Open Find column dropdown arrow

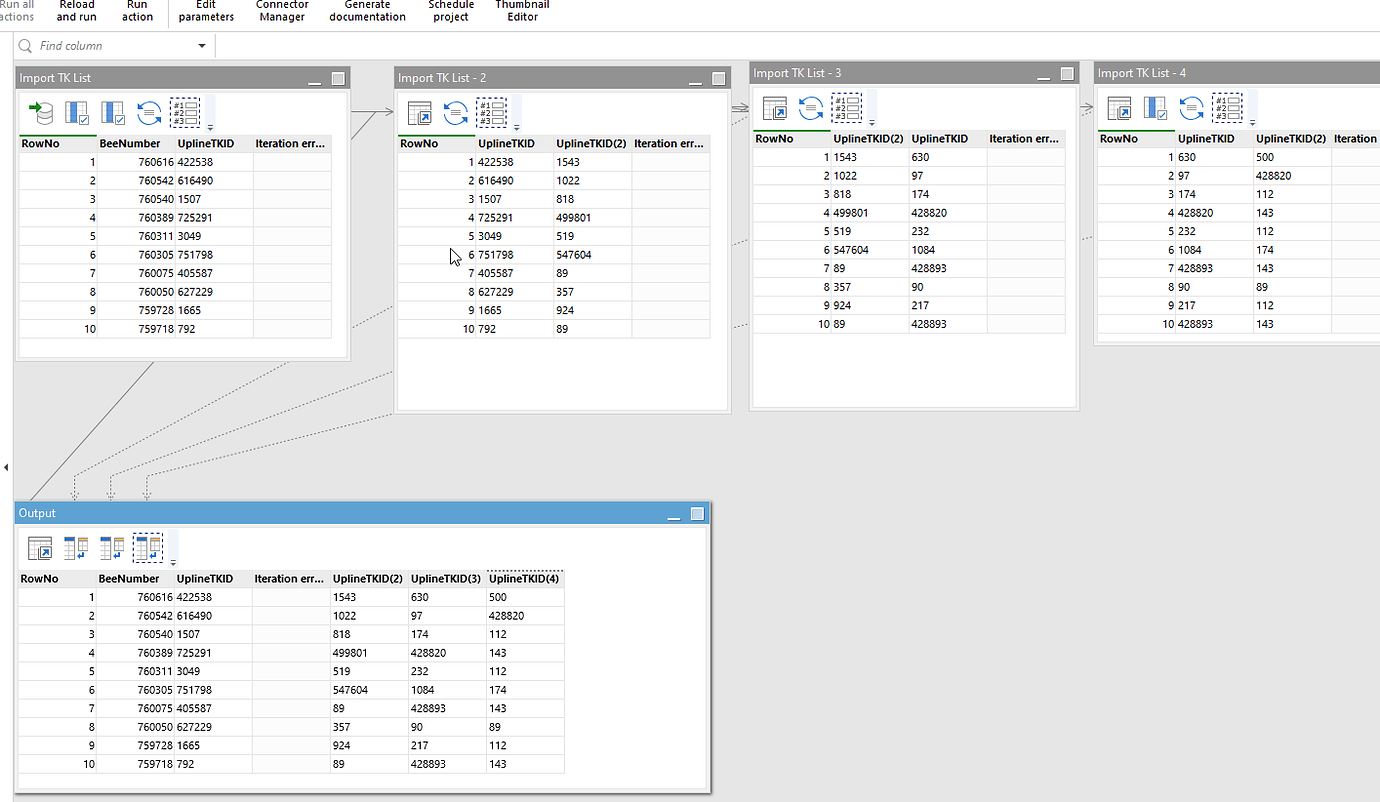coord(202,46)
